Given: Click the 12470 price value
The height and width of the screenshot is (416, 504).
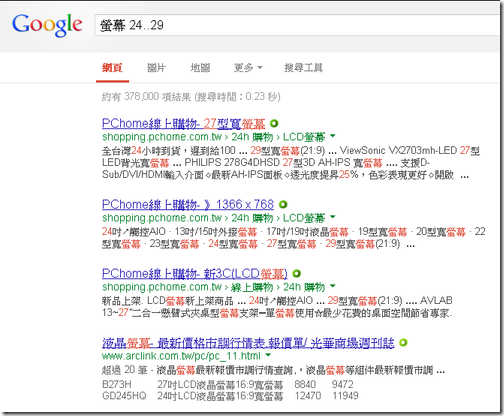Looking at the screenshot, I should pos(308,396).
